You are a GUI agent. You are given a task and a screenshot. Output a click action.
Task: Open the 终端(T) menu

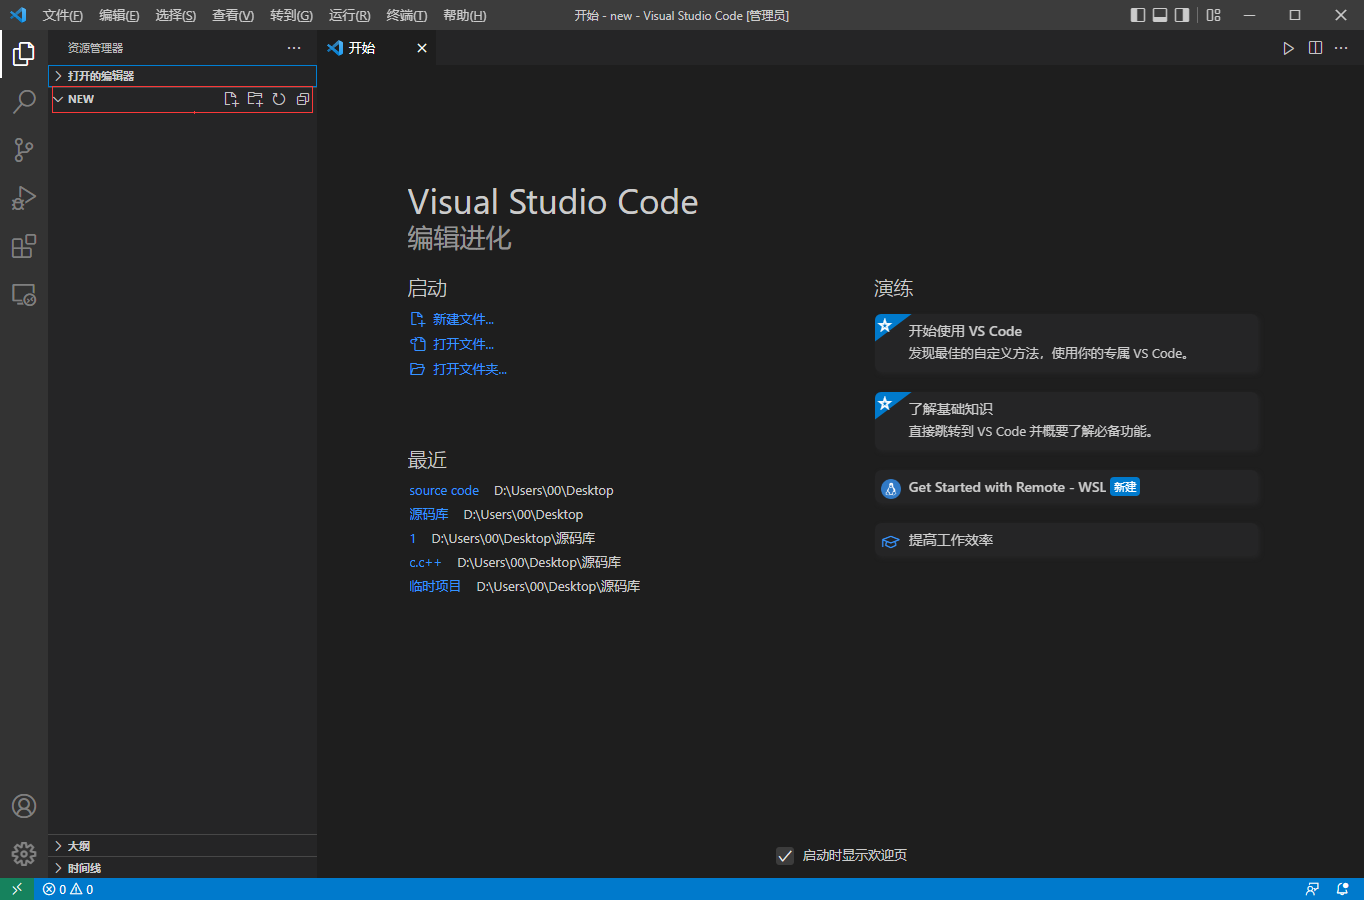[407, 15]
